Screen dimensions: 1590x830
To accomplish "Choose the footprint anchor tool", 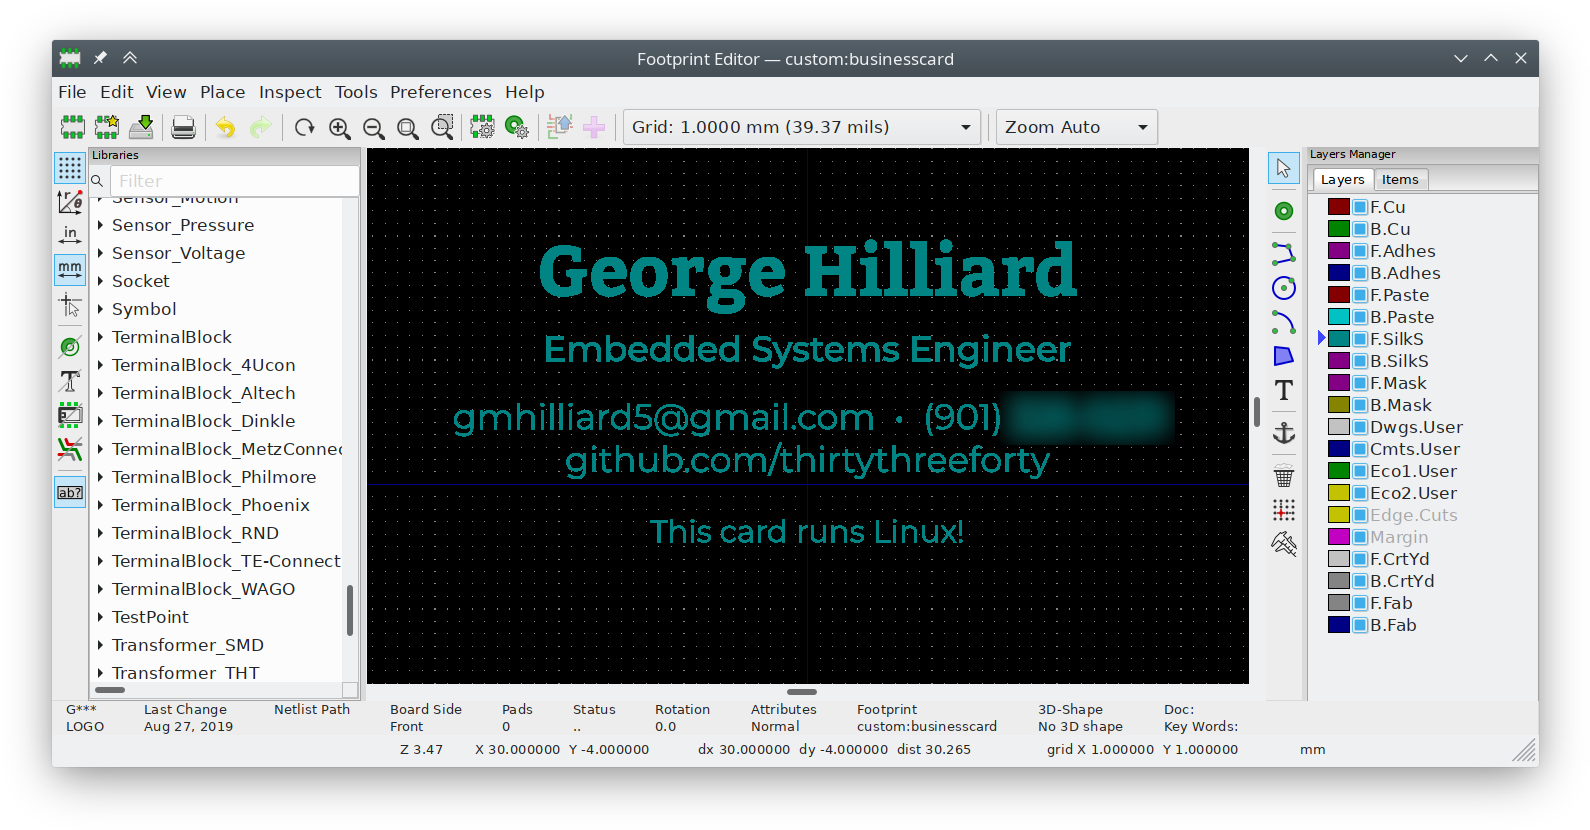I will [1284, 432].
